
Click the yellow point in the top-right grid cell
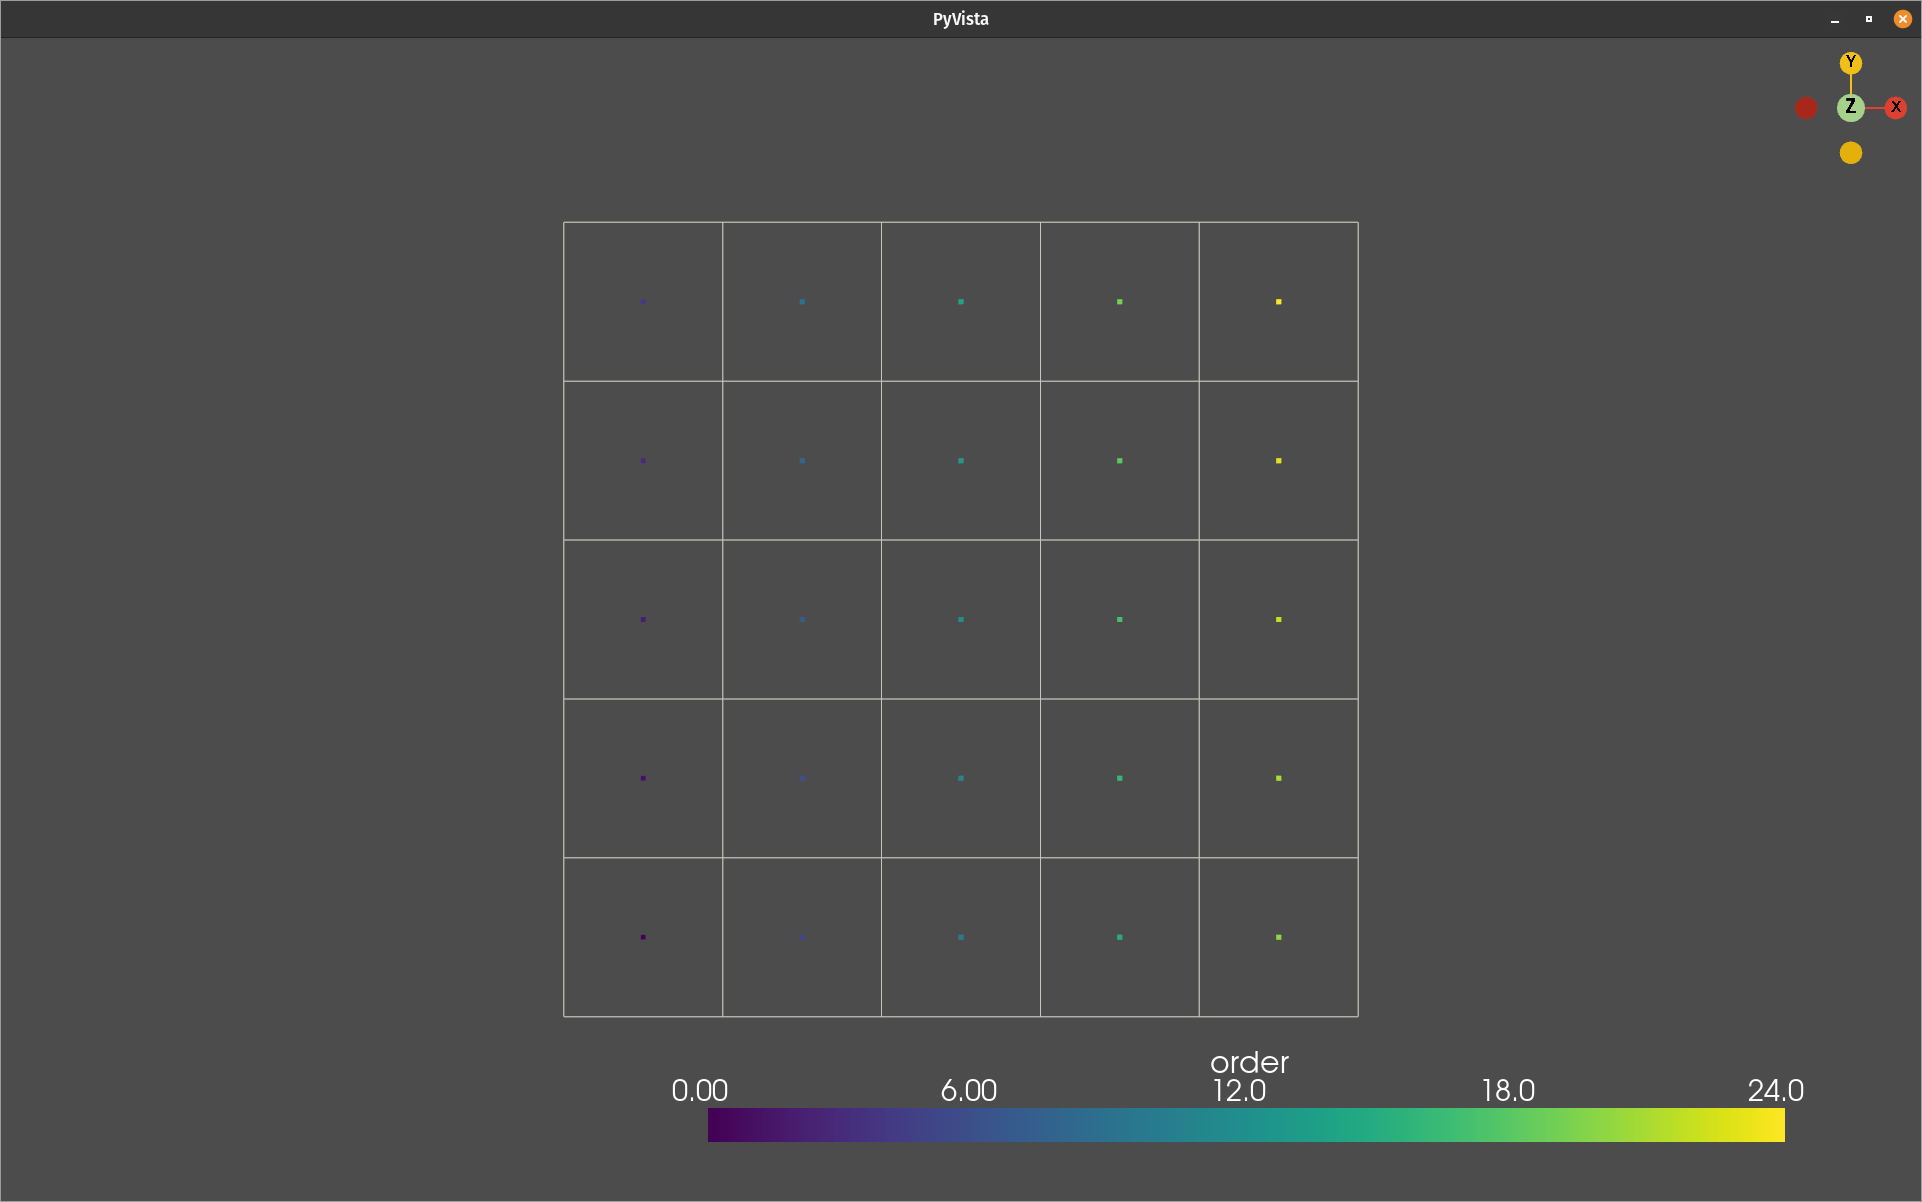[x=1278, y=301]
